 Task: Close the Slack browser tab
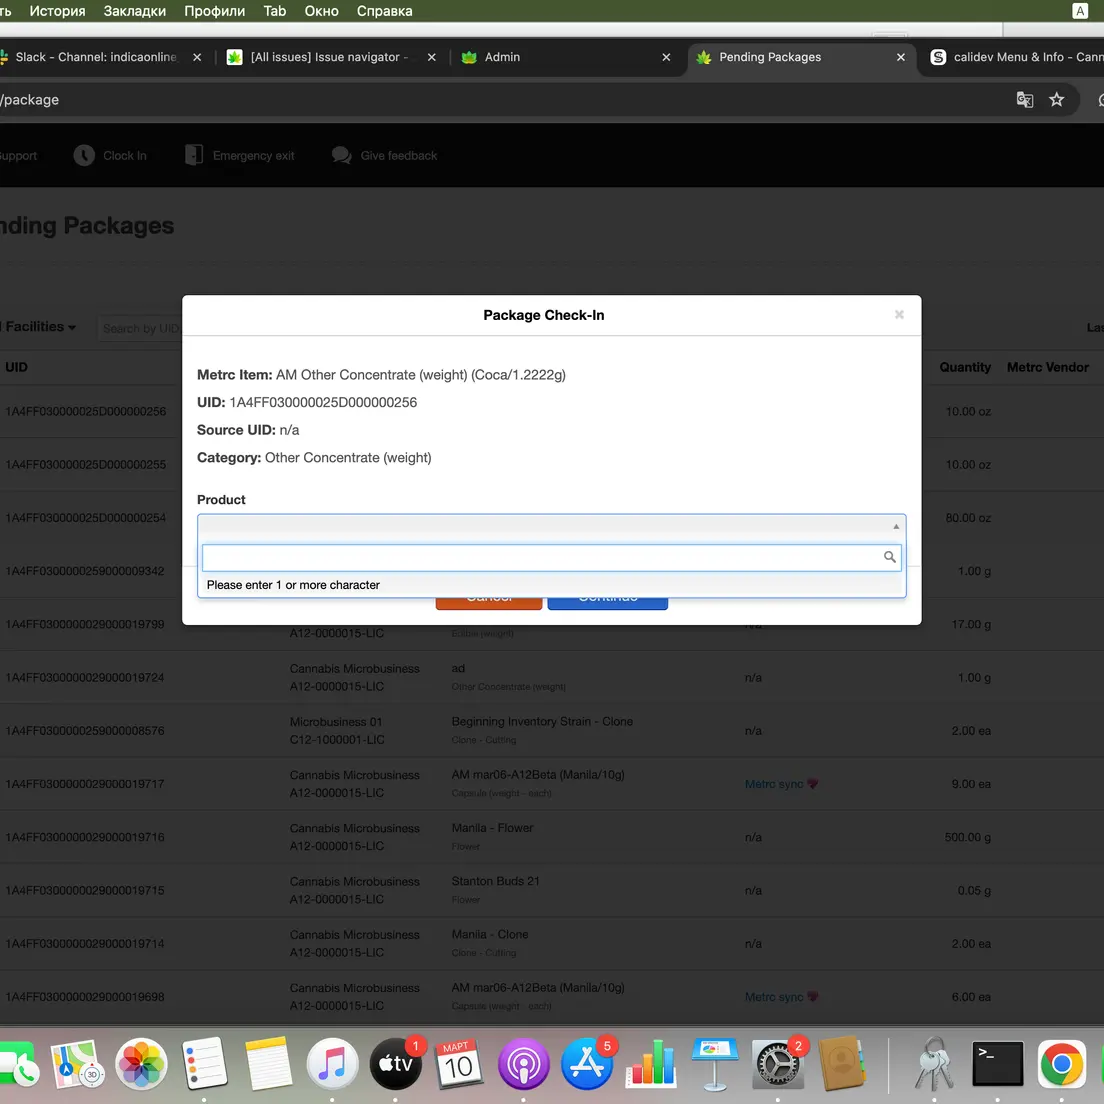(197, 57)
